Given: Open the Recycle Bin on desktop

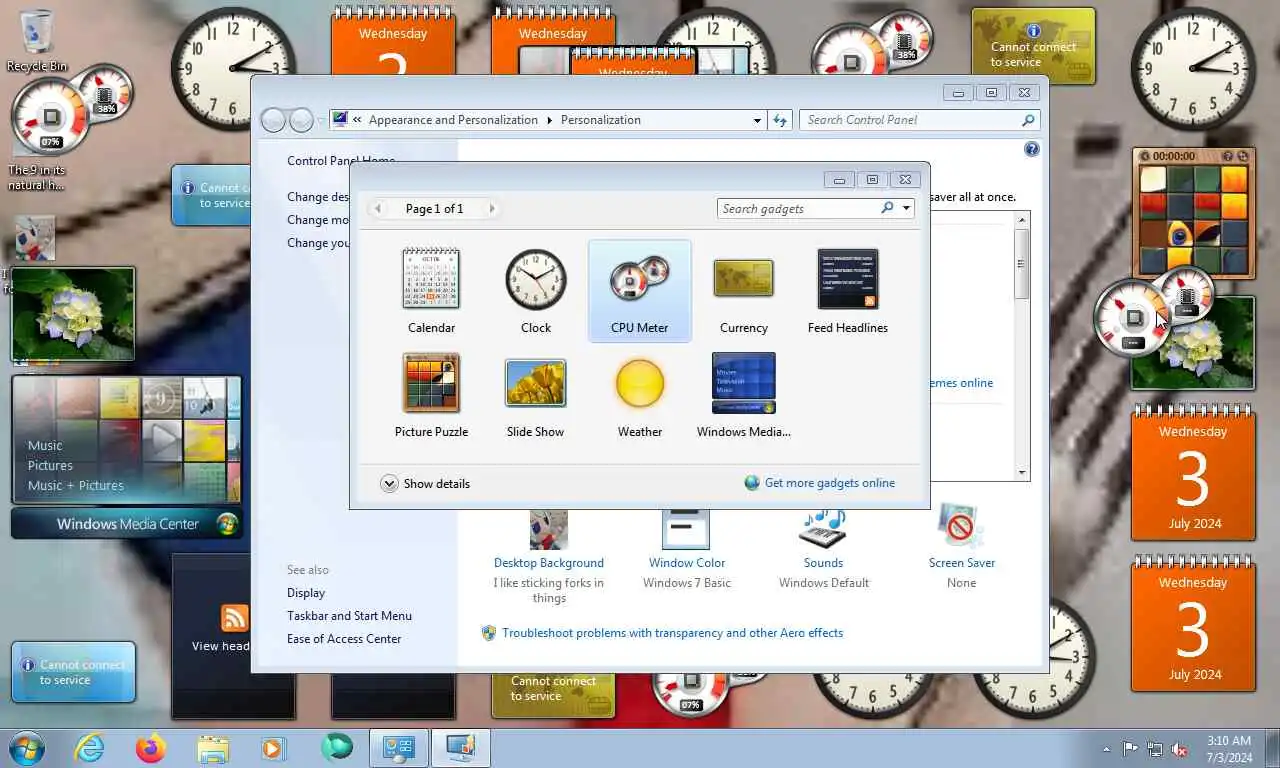Looking at the screenshot, I should pos(37,41).
